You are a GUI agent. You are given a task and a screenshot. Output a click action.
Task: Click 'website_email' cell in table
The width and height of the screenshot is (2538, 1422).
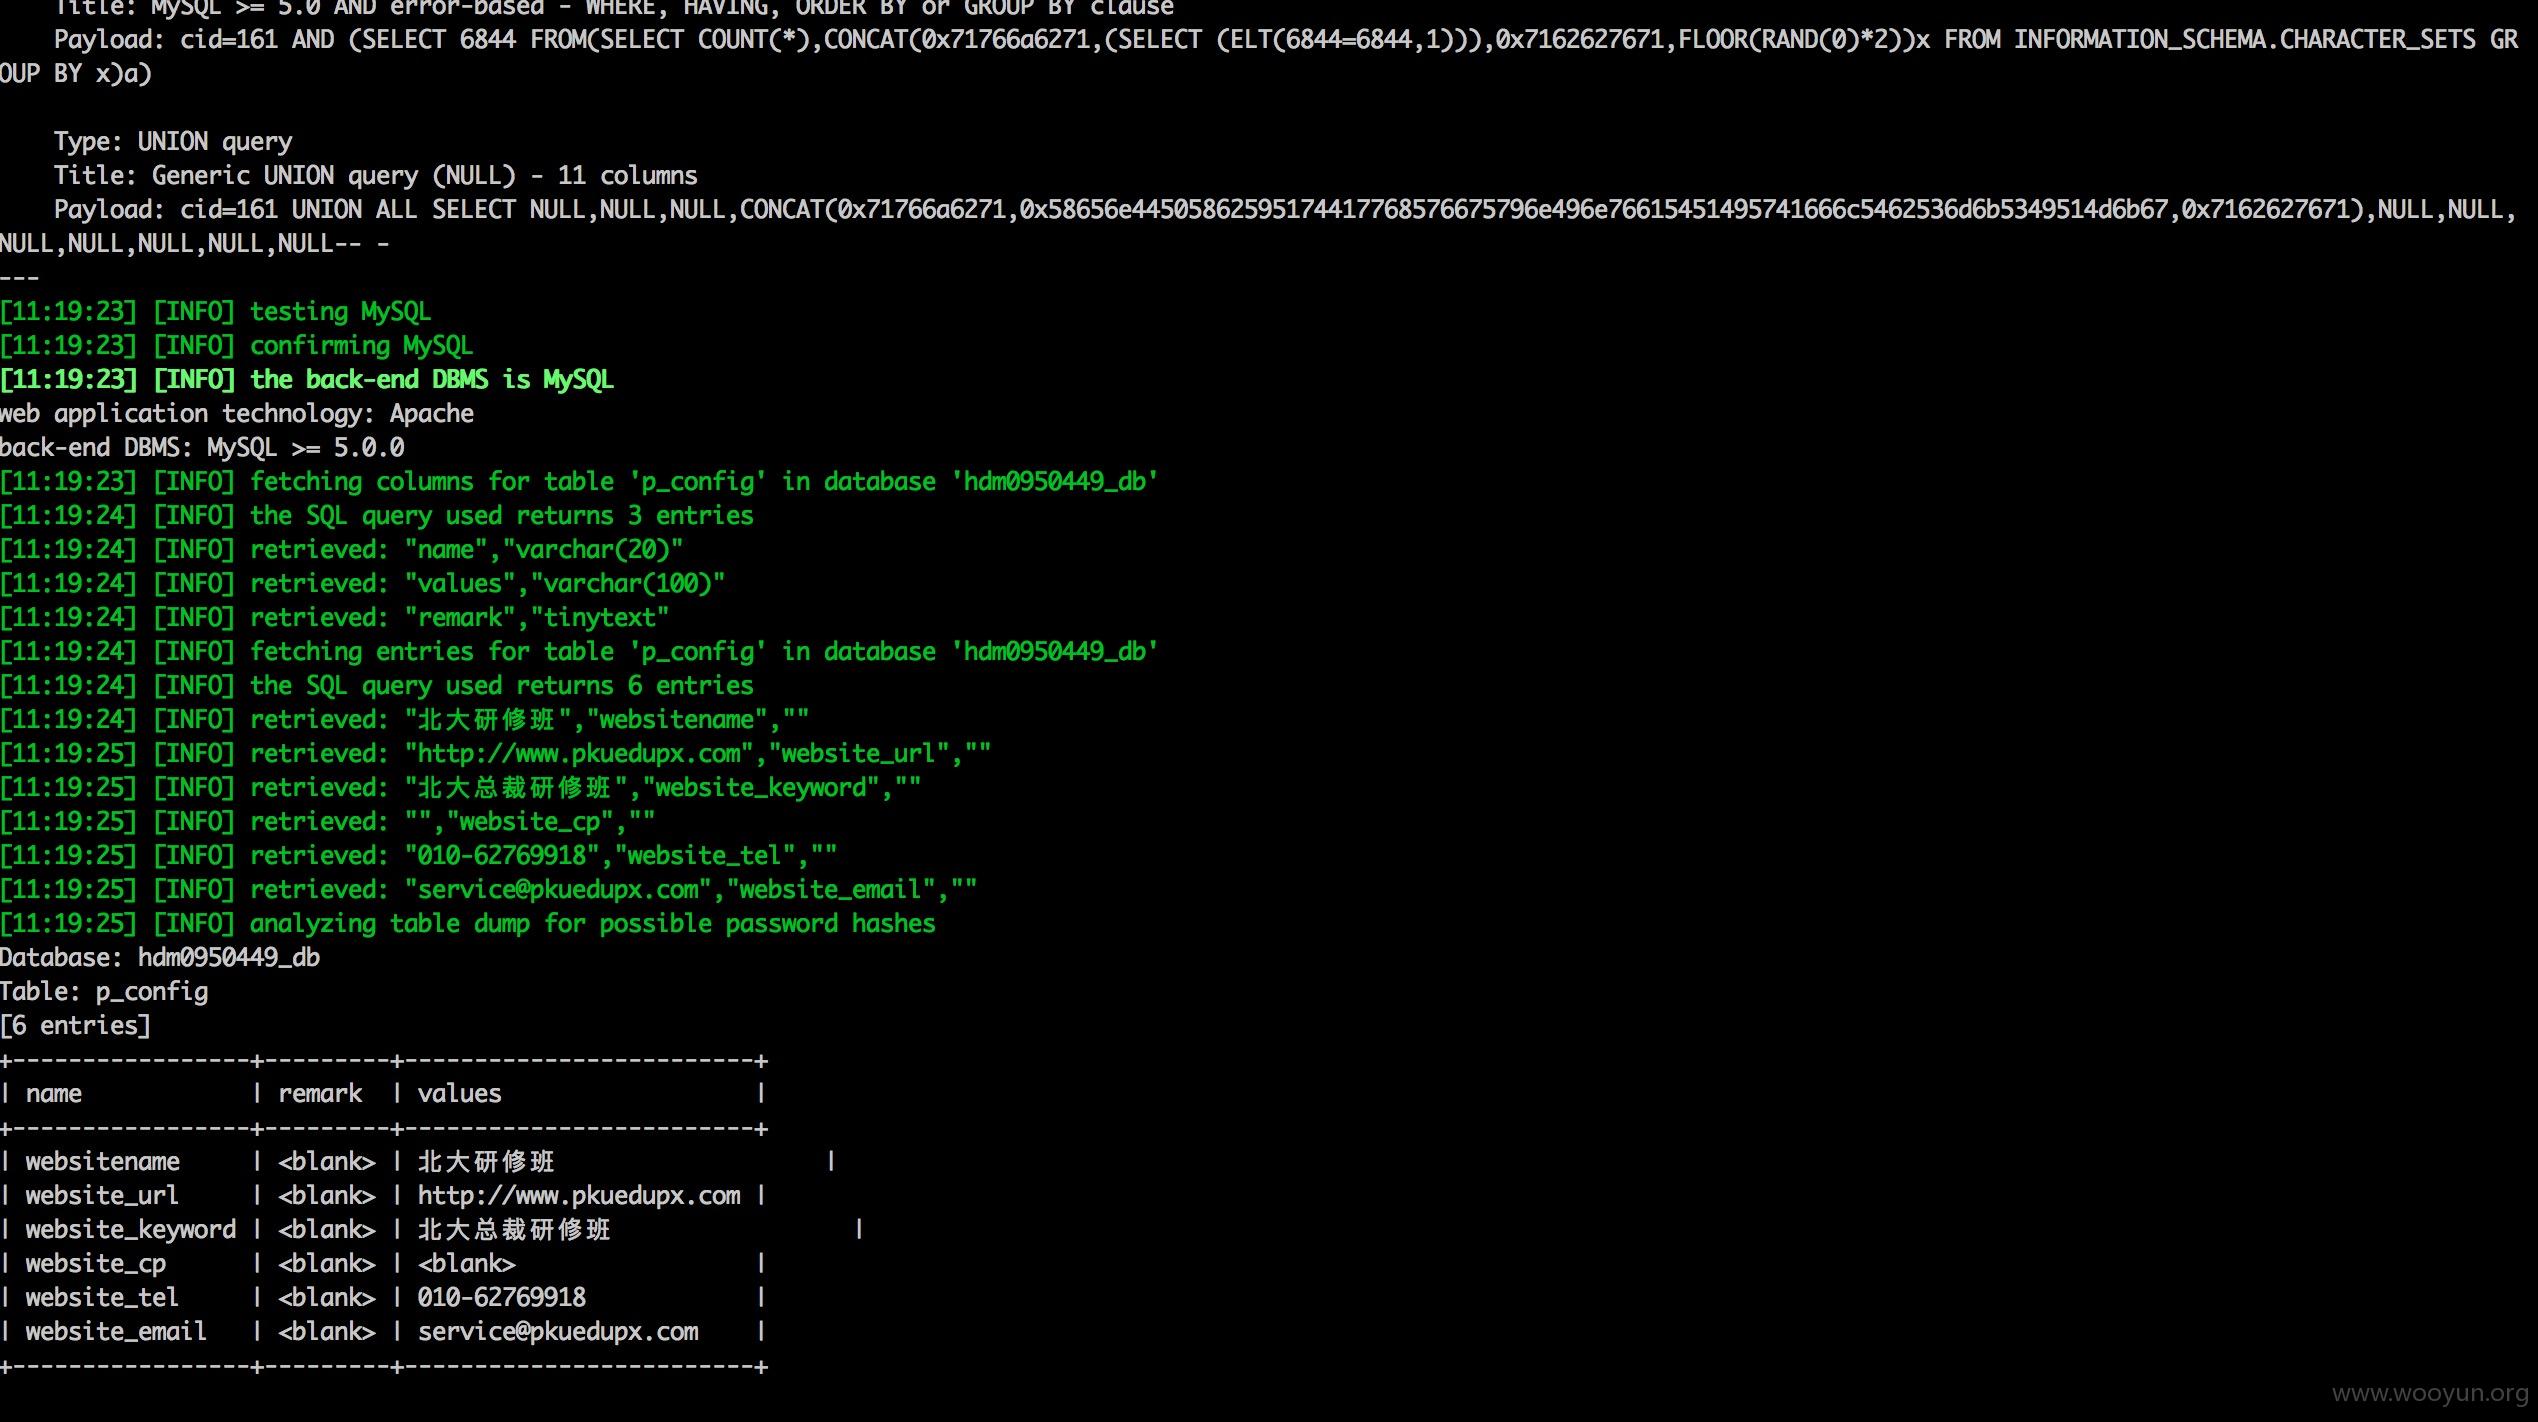[x=116, y=1332]
